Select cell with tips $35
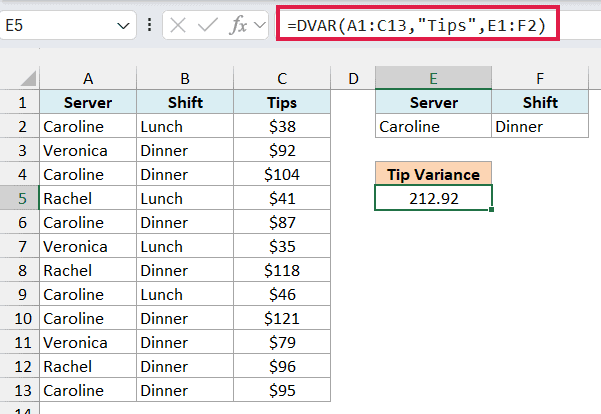The width and height of the screenshot is (601, 414). click(282, 246)
